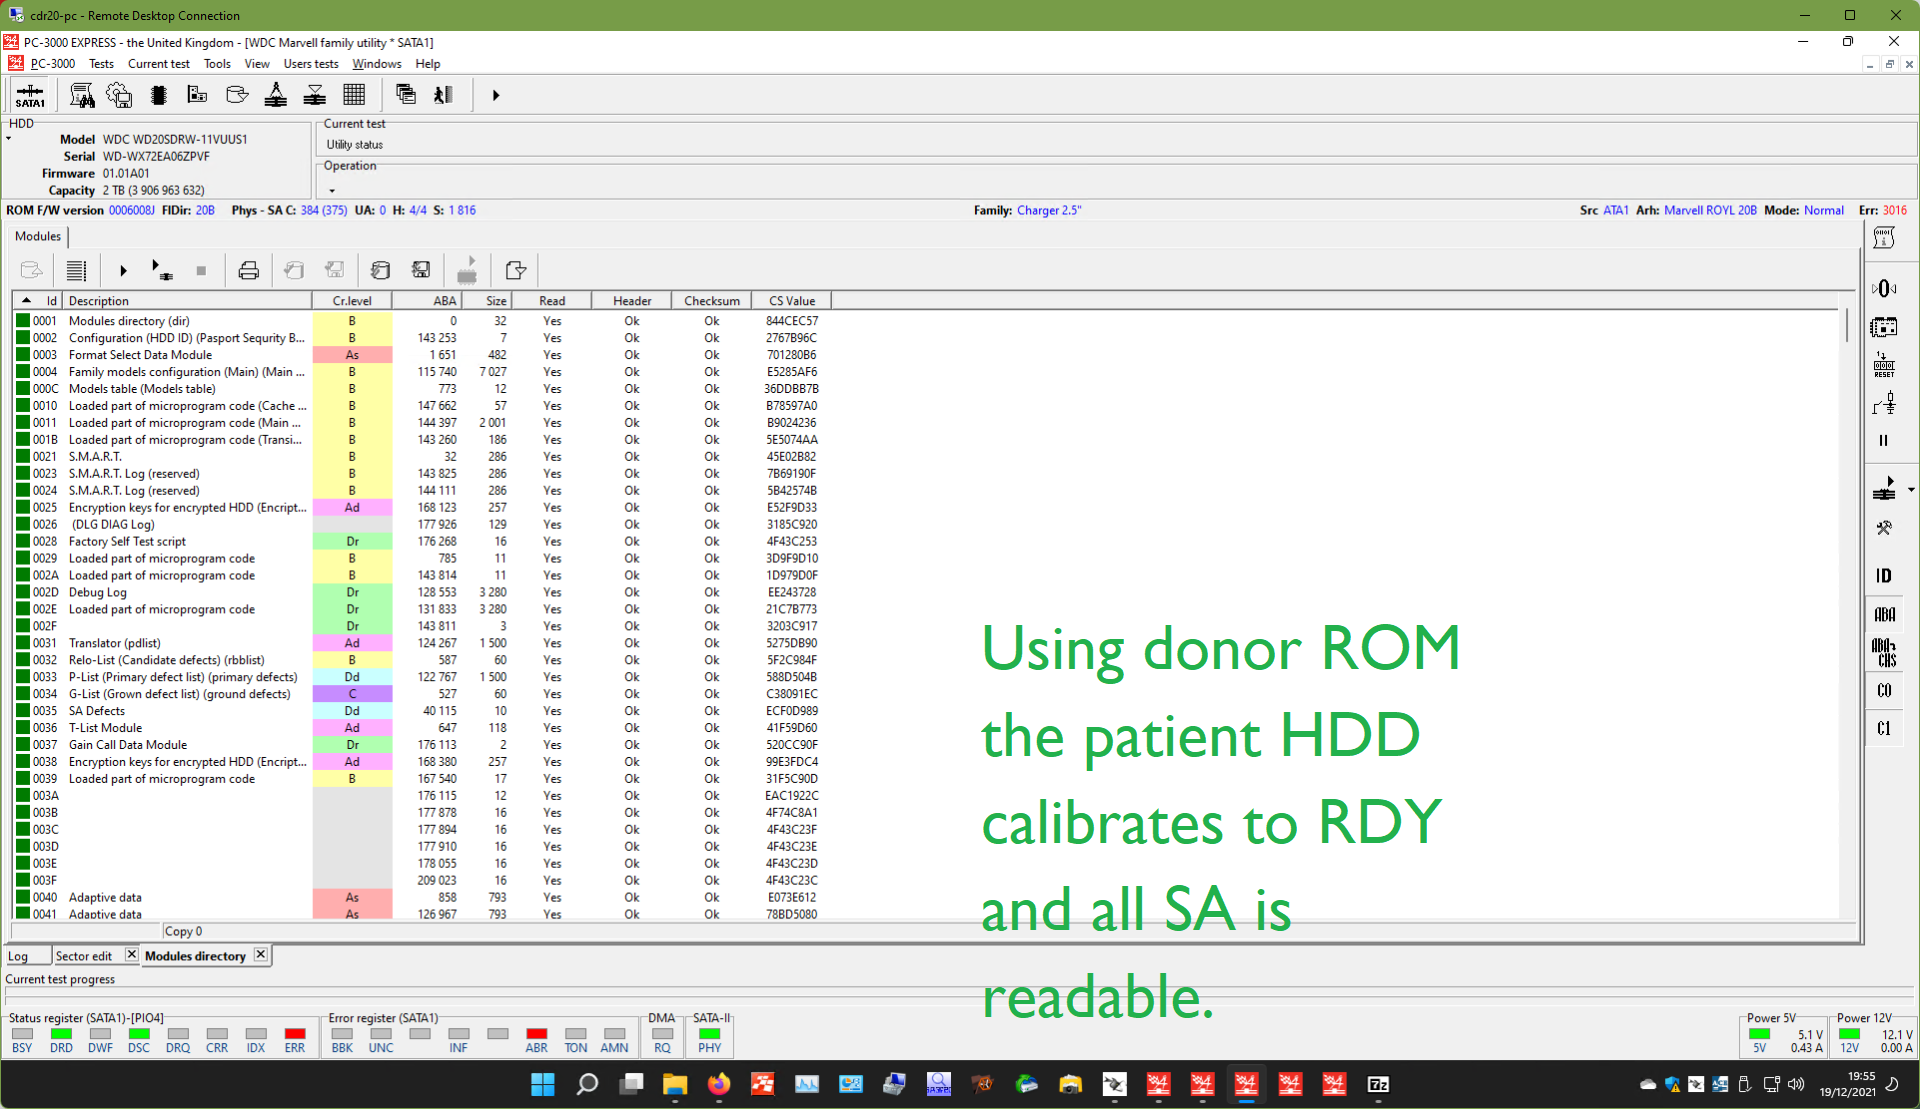
Task: Collapse the HDD info panel arrow
Action: [x=9, y=138]
